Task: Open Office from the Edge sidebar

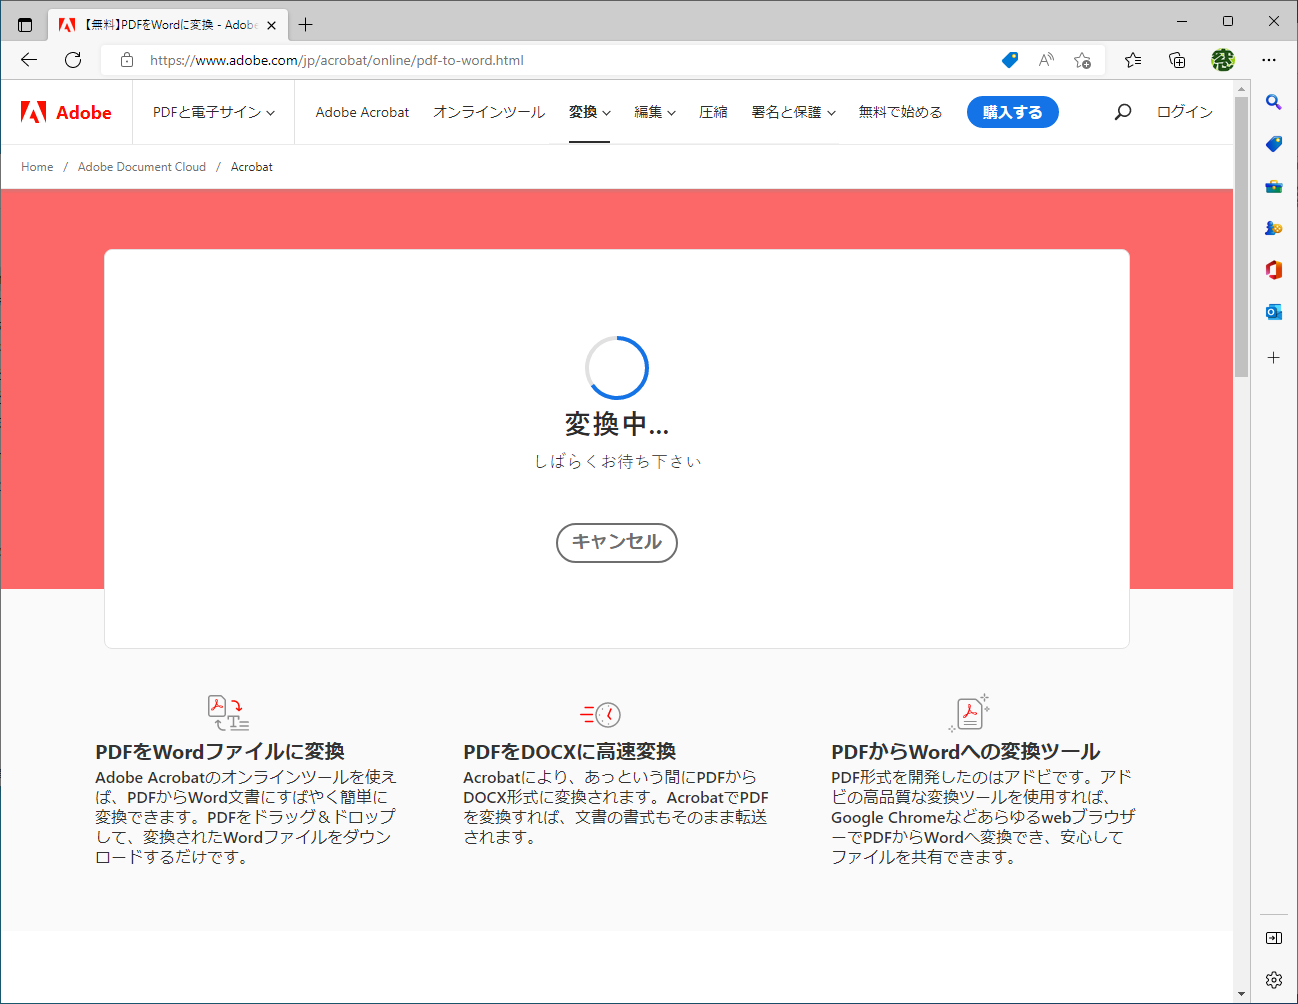Action: (1273, 269)
